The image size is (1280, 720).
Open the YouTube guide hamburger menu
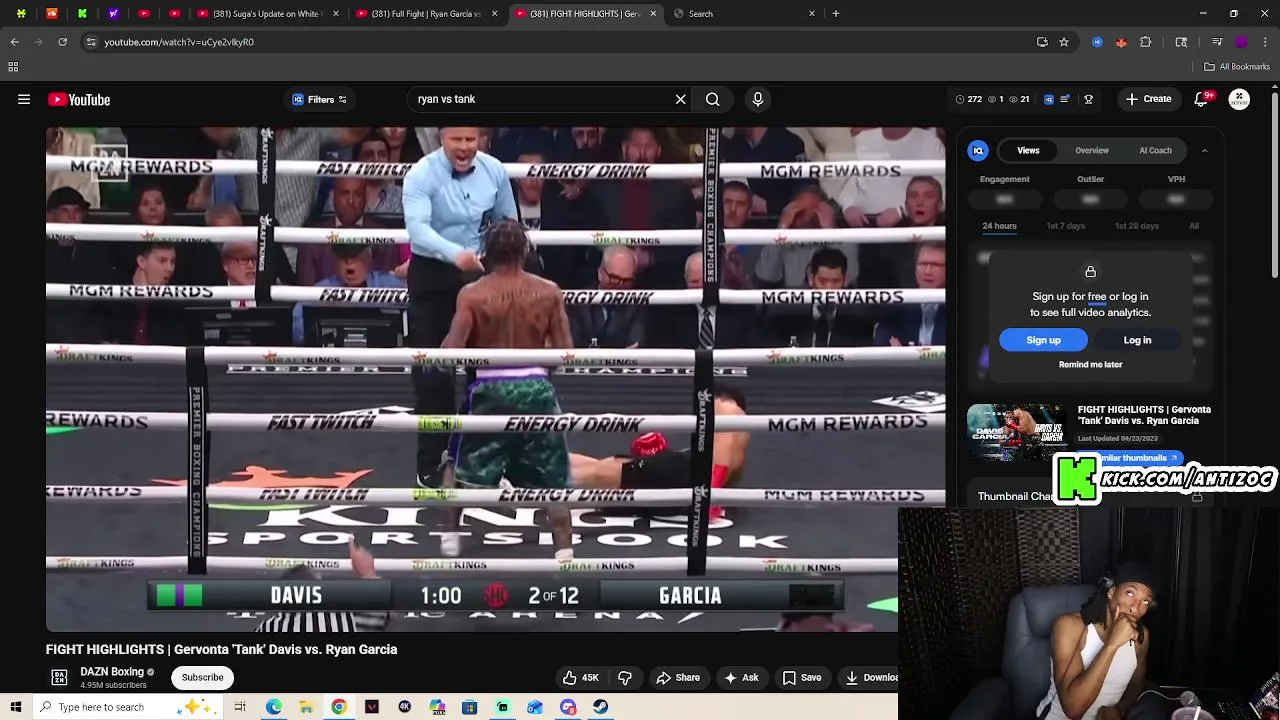click(x=24, y=99)
